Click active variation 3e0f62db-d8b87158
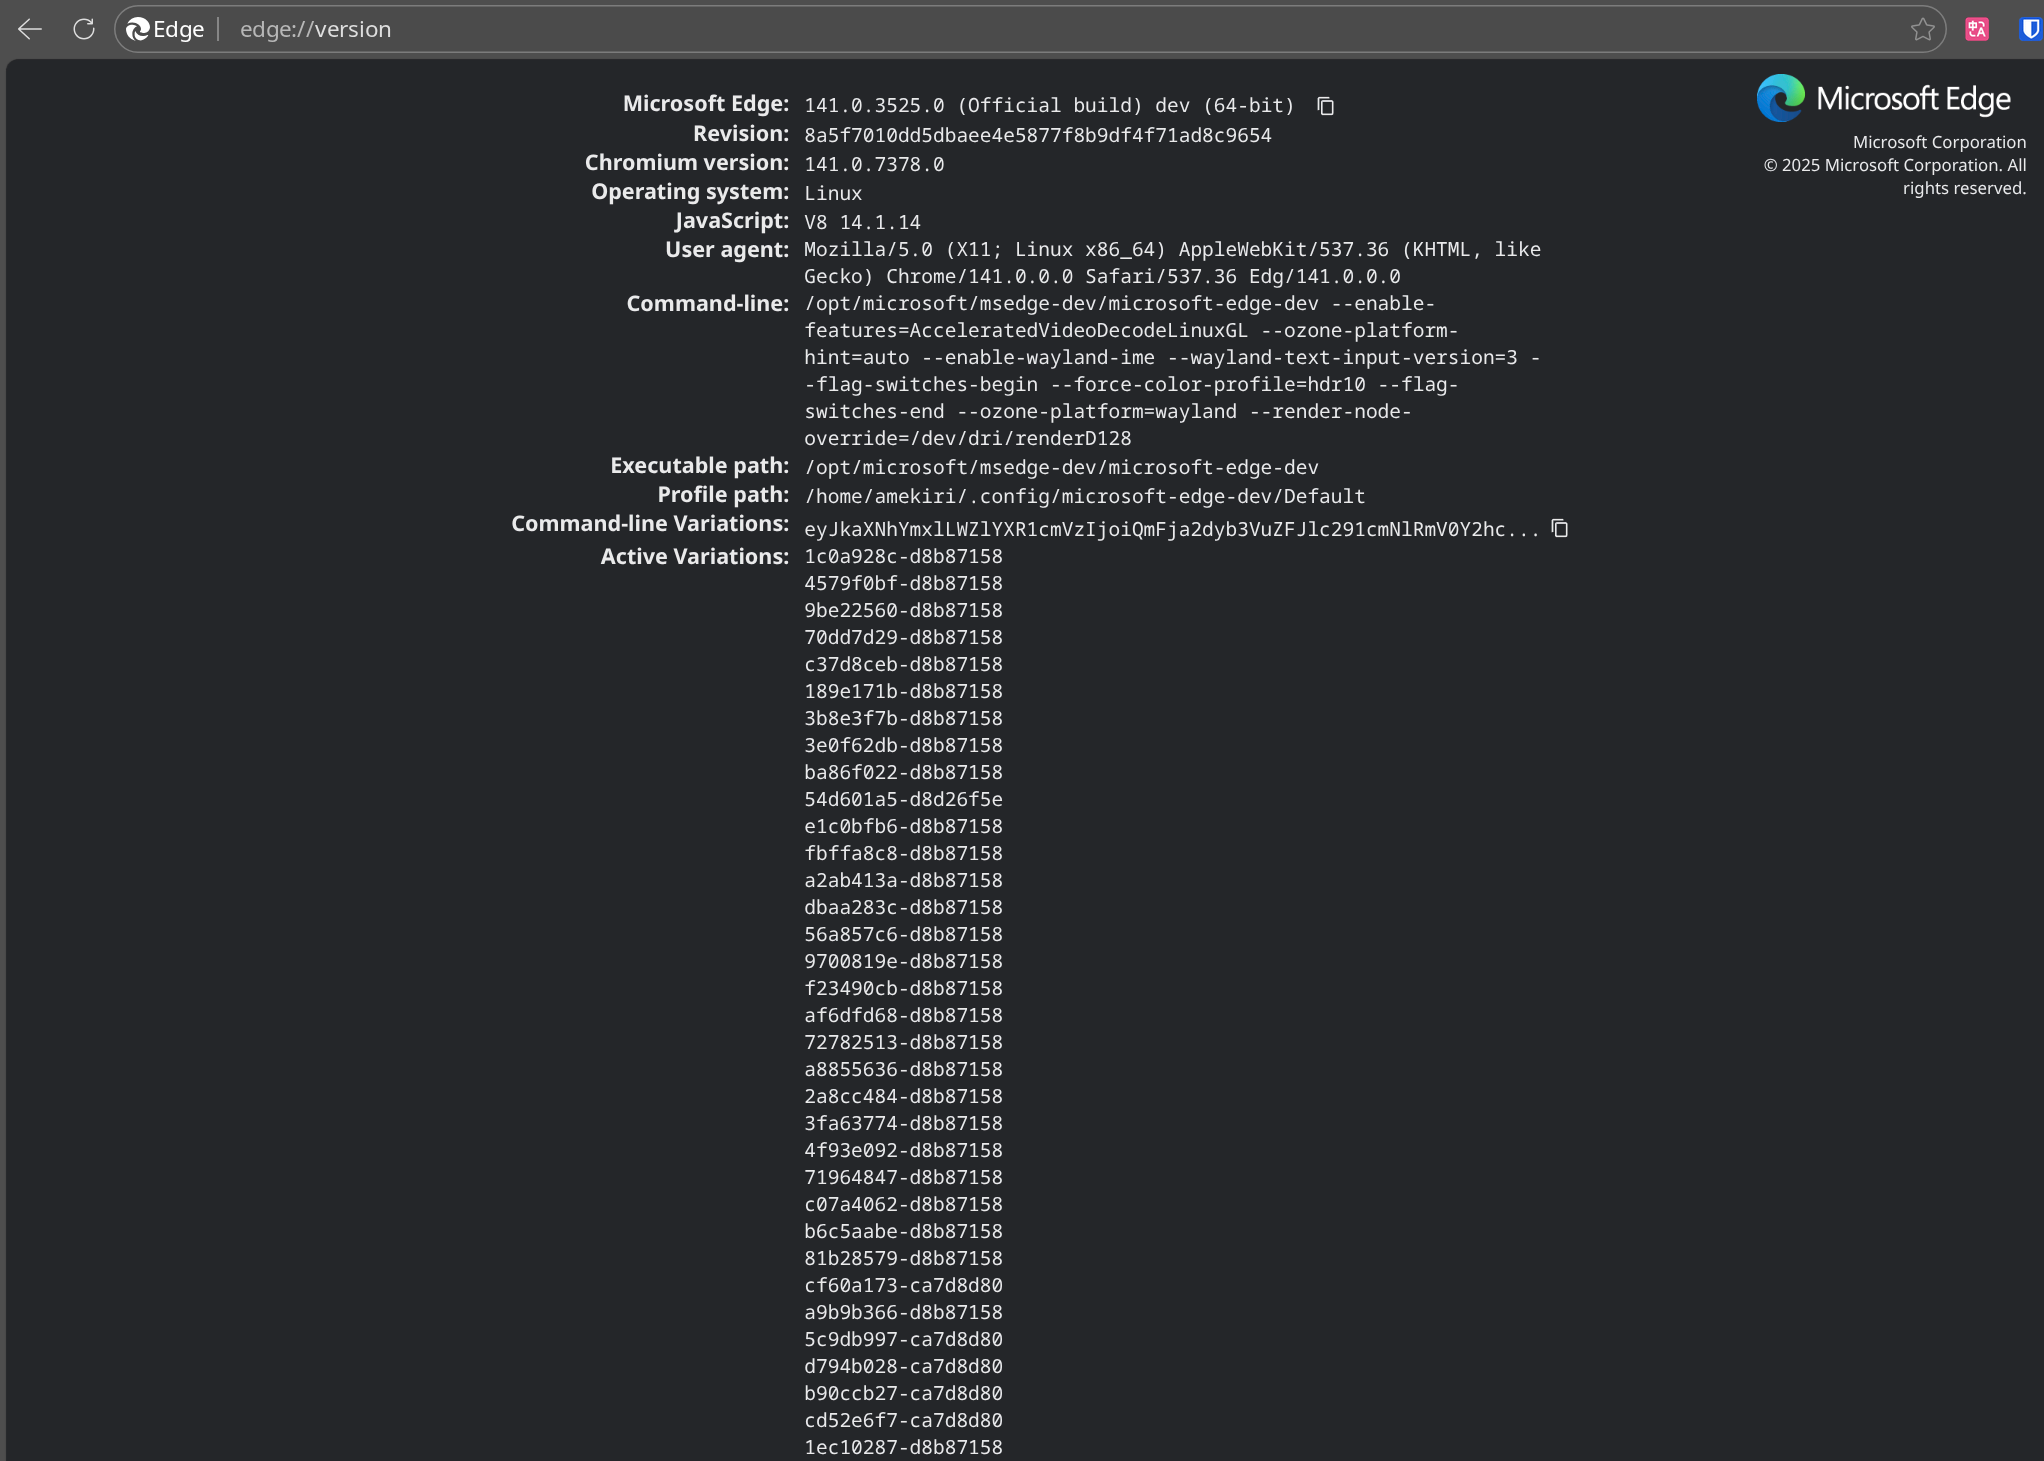The width and height of the screenshot is (2044, 1461). point(903,745)
